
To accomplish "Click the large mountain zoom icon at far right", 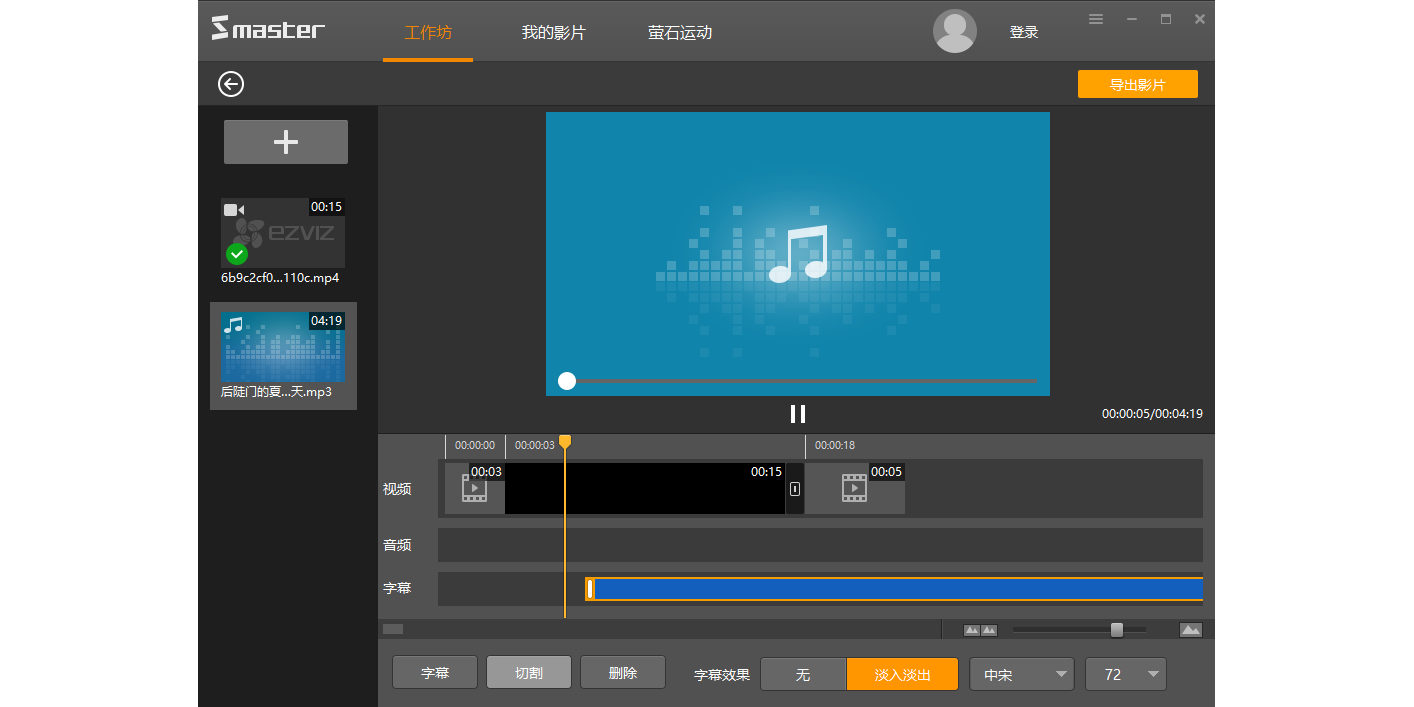I will click(1191, 629).
